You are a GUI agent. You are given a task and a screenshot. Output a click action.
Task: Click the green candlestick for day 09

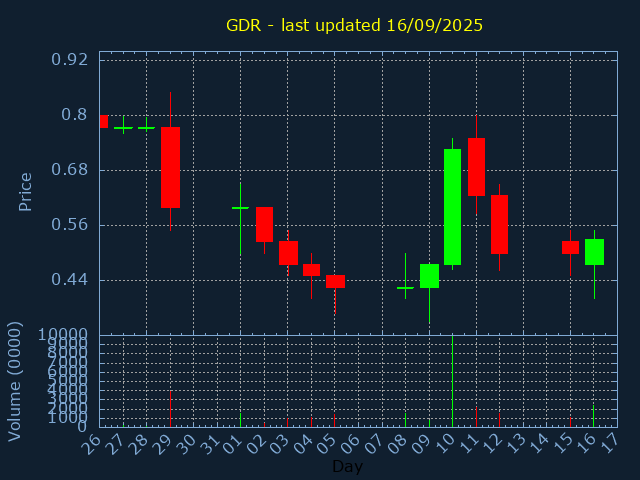tap(429, 276)
